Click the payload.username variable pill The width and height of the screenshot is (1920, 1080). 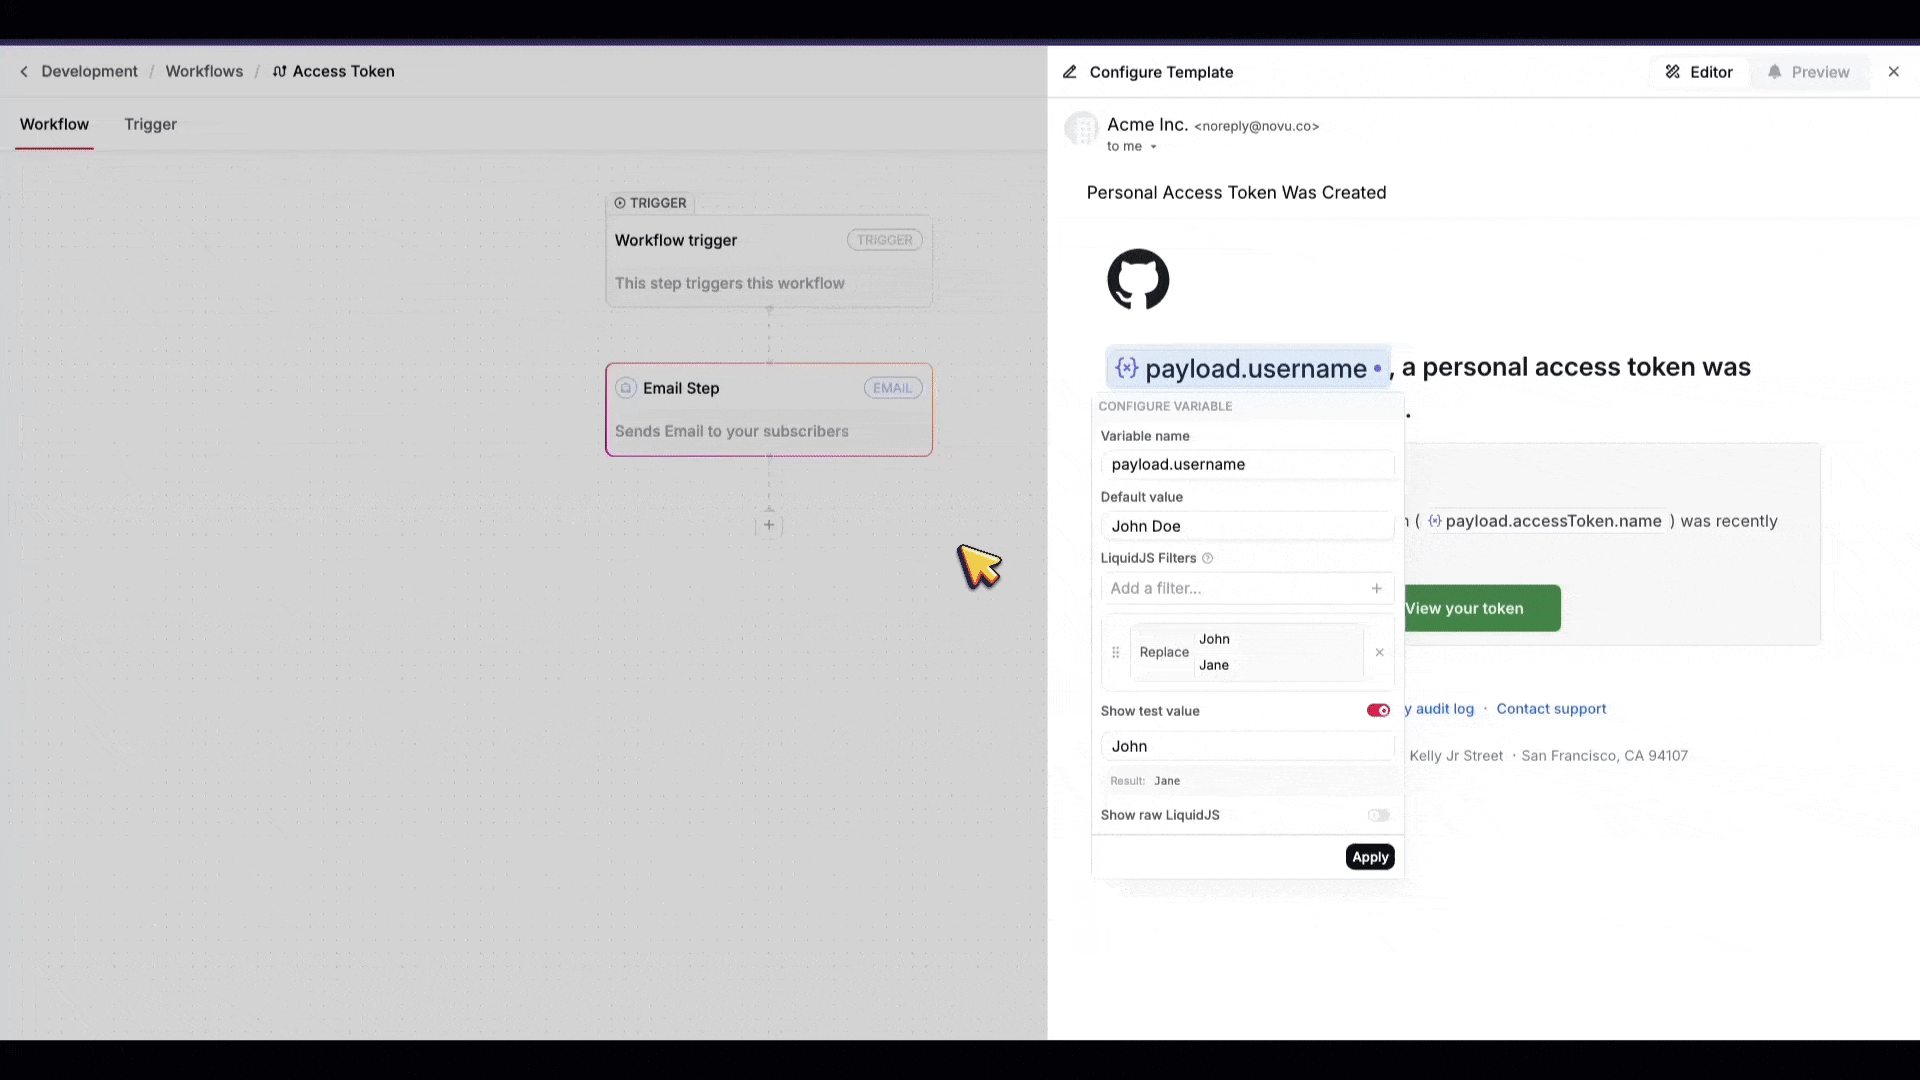(1247, 369)
